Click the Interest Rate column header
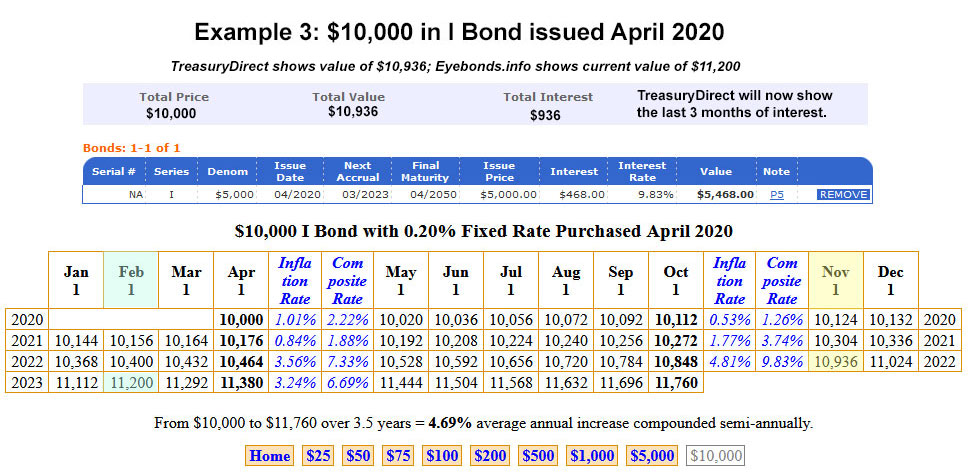Screen dimensions: 971x475 point(642,171)
